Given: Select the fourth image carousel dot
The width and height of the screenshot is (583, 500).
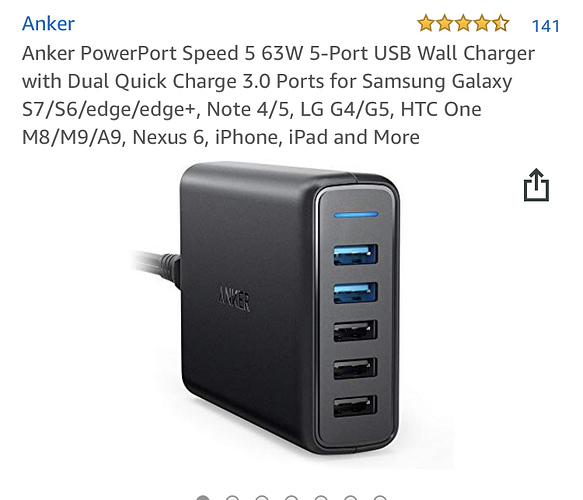Looking at the screenshot, I should pos(292,498).
